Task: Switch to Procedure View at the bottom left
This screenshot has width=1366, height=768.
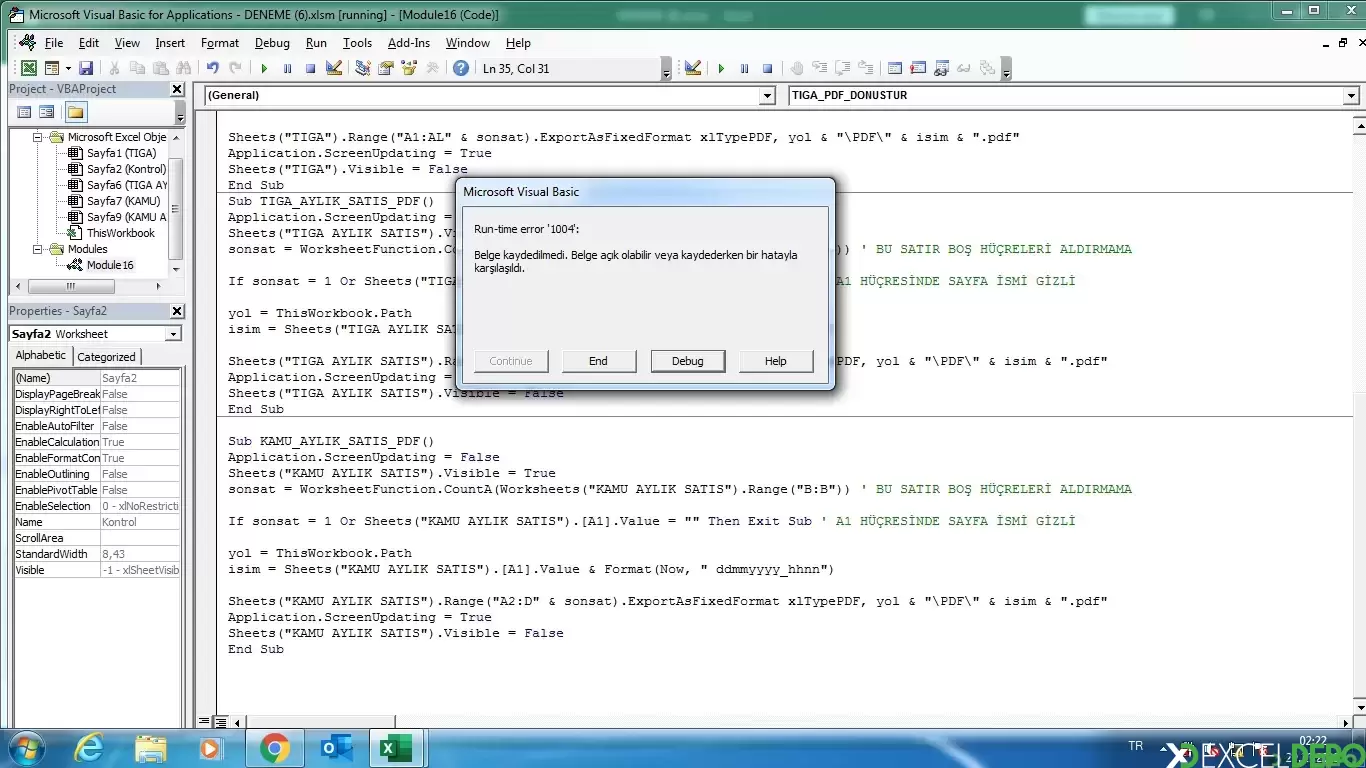Action: coord(204,721)
